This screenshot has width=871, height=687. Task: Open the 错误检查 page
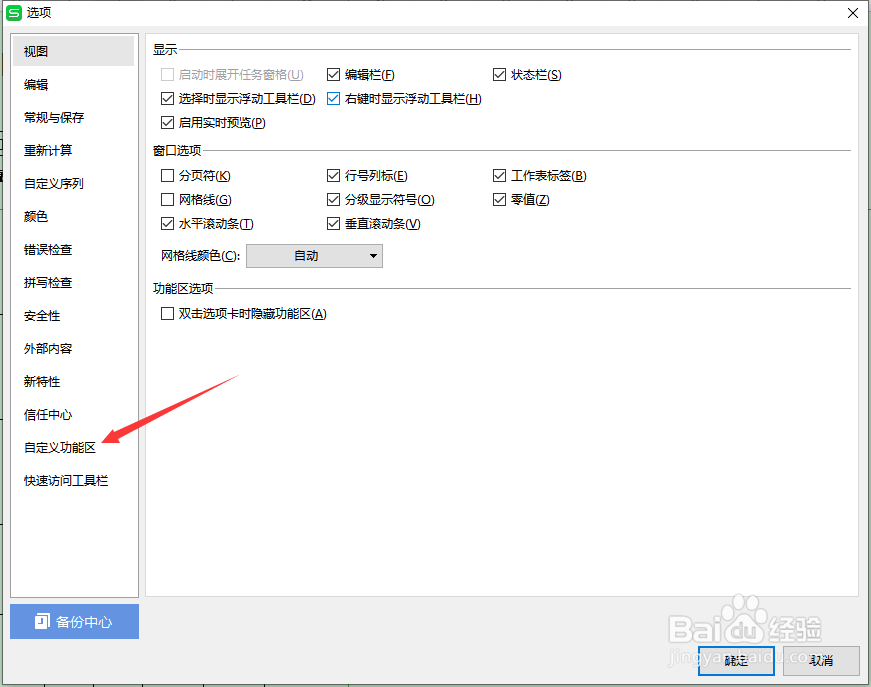pyautogui.click(x=48, y=249)
